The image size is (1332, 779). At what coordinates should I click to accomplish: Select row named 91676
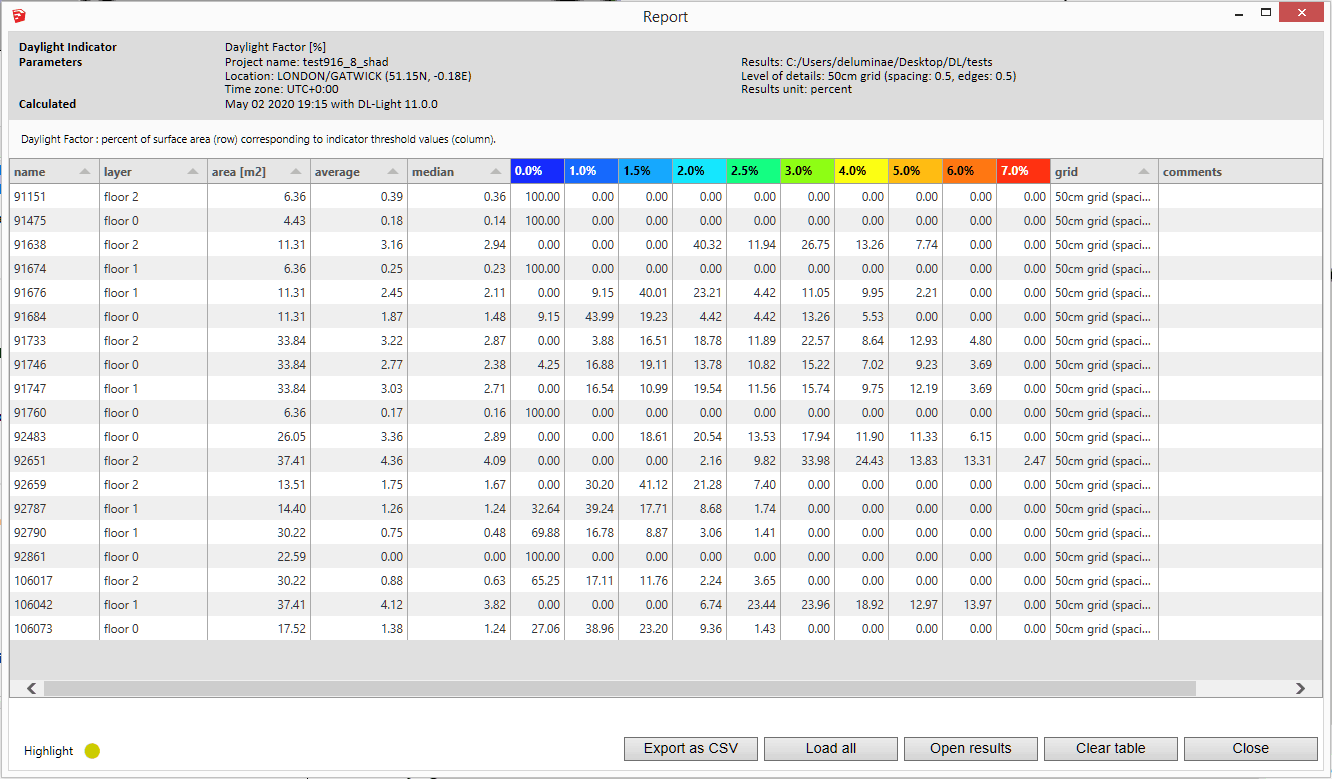[x=666, y=293]
